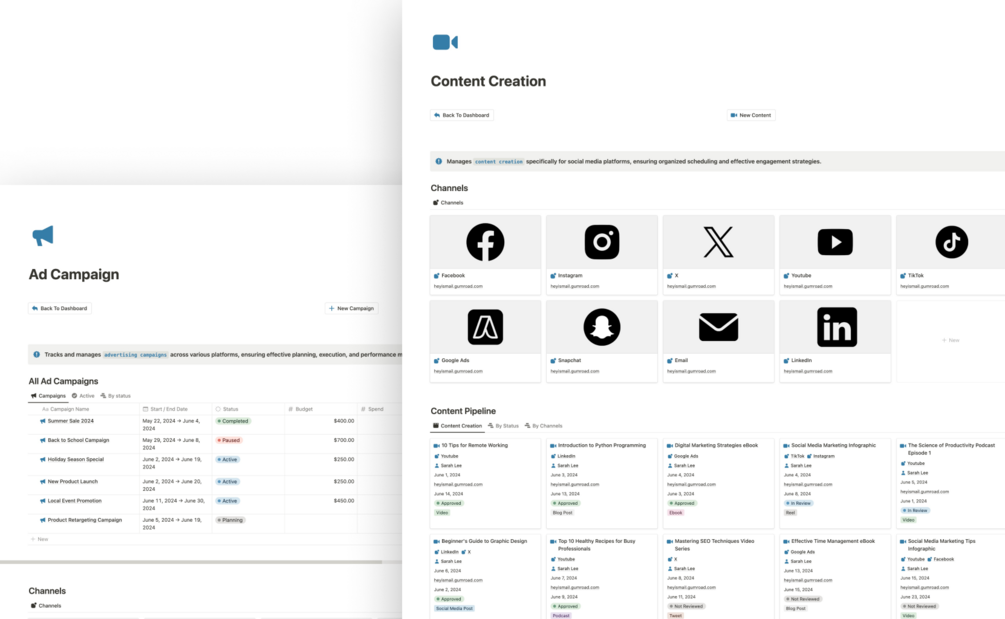Open the Instagram channel logo card
This screenshot has height=619, width=1005.
602,242
